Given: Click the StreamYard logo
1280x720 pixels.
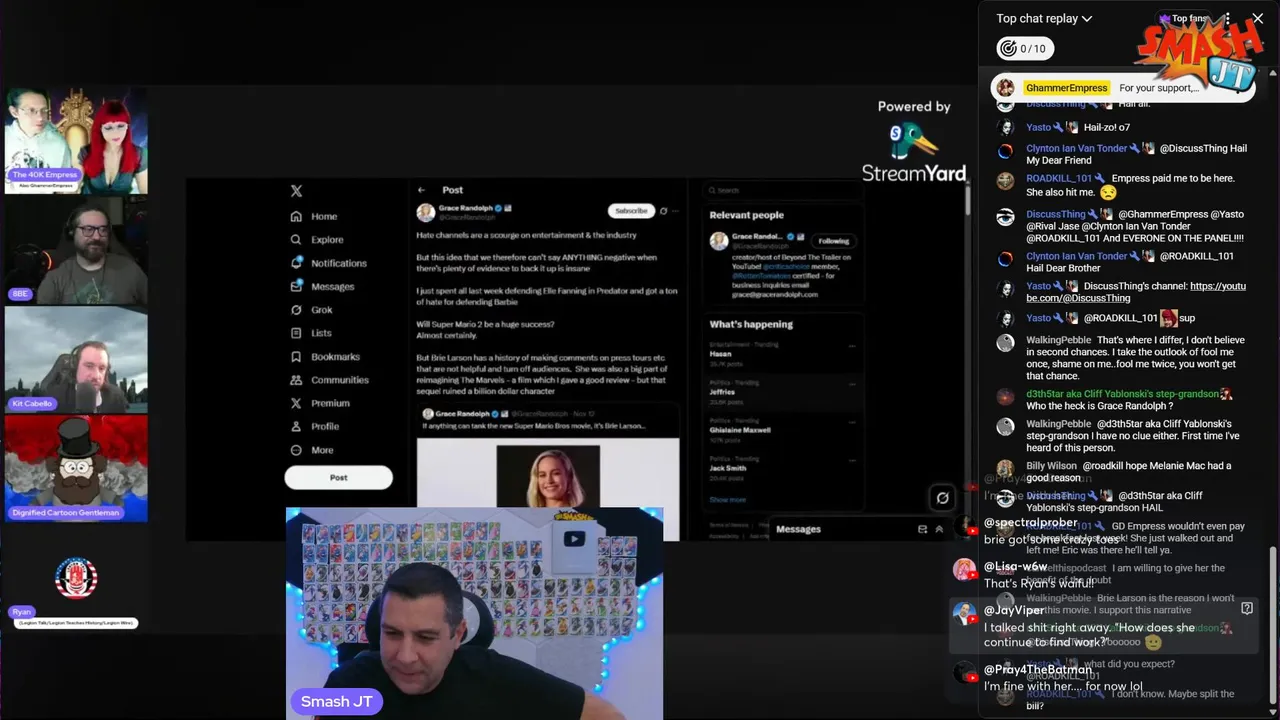Looking at the screenshot, I should click(x=914, y=152).
